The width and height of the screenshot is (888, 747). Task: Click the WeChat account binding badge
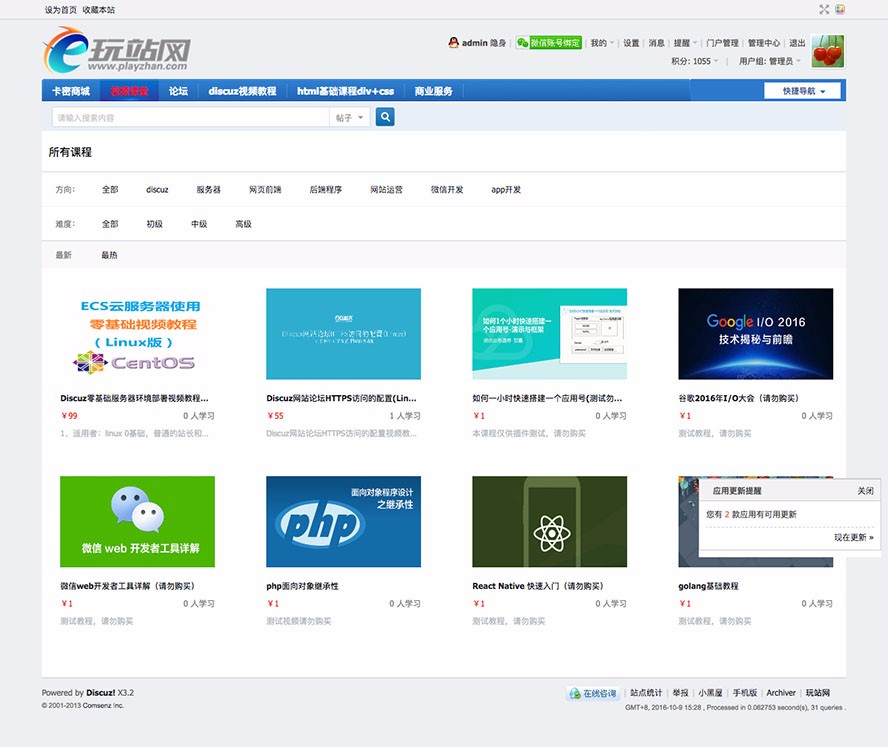549,42
